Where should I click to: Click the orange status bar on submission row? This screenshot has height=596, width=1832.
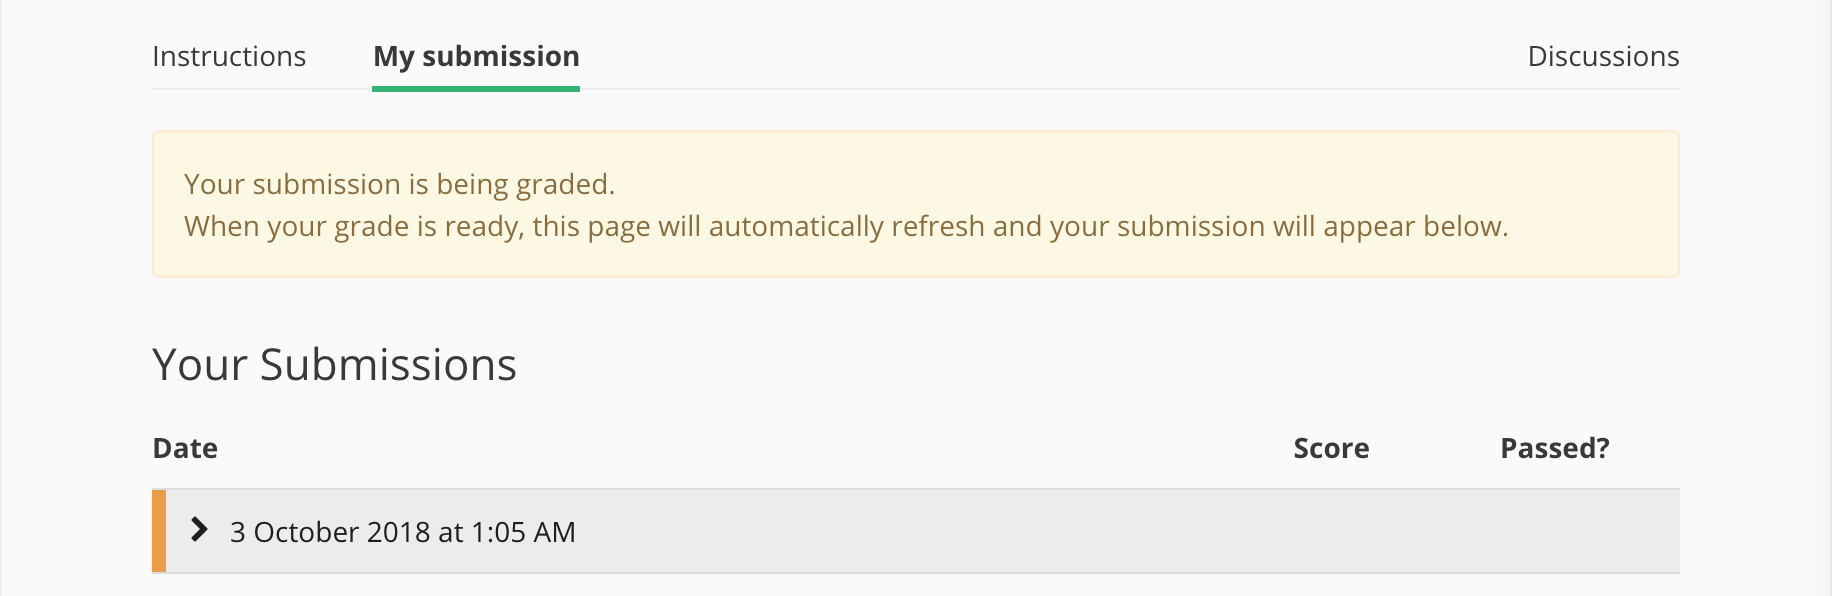pyautogui.click(x=159, y=531)
